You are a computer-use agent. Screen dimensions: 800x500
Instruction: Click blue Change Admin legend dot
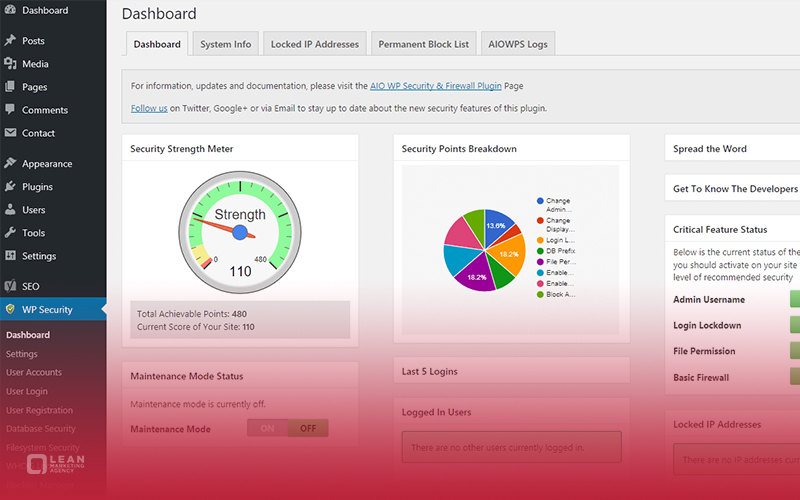coord(540,201)
